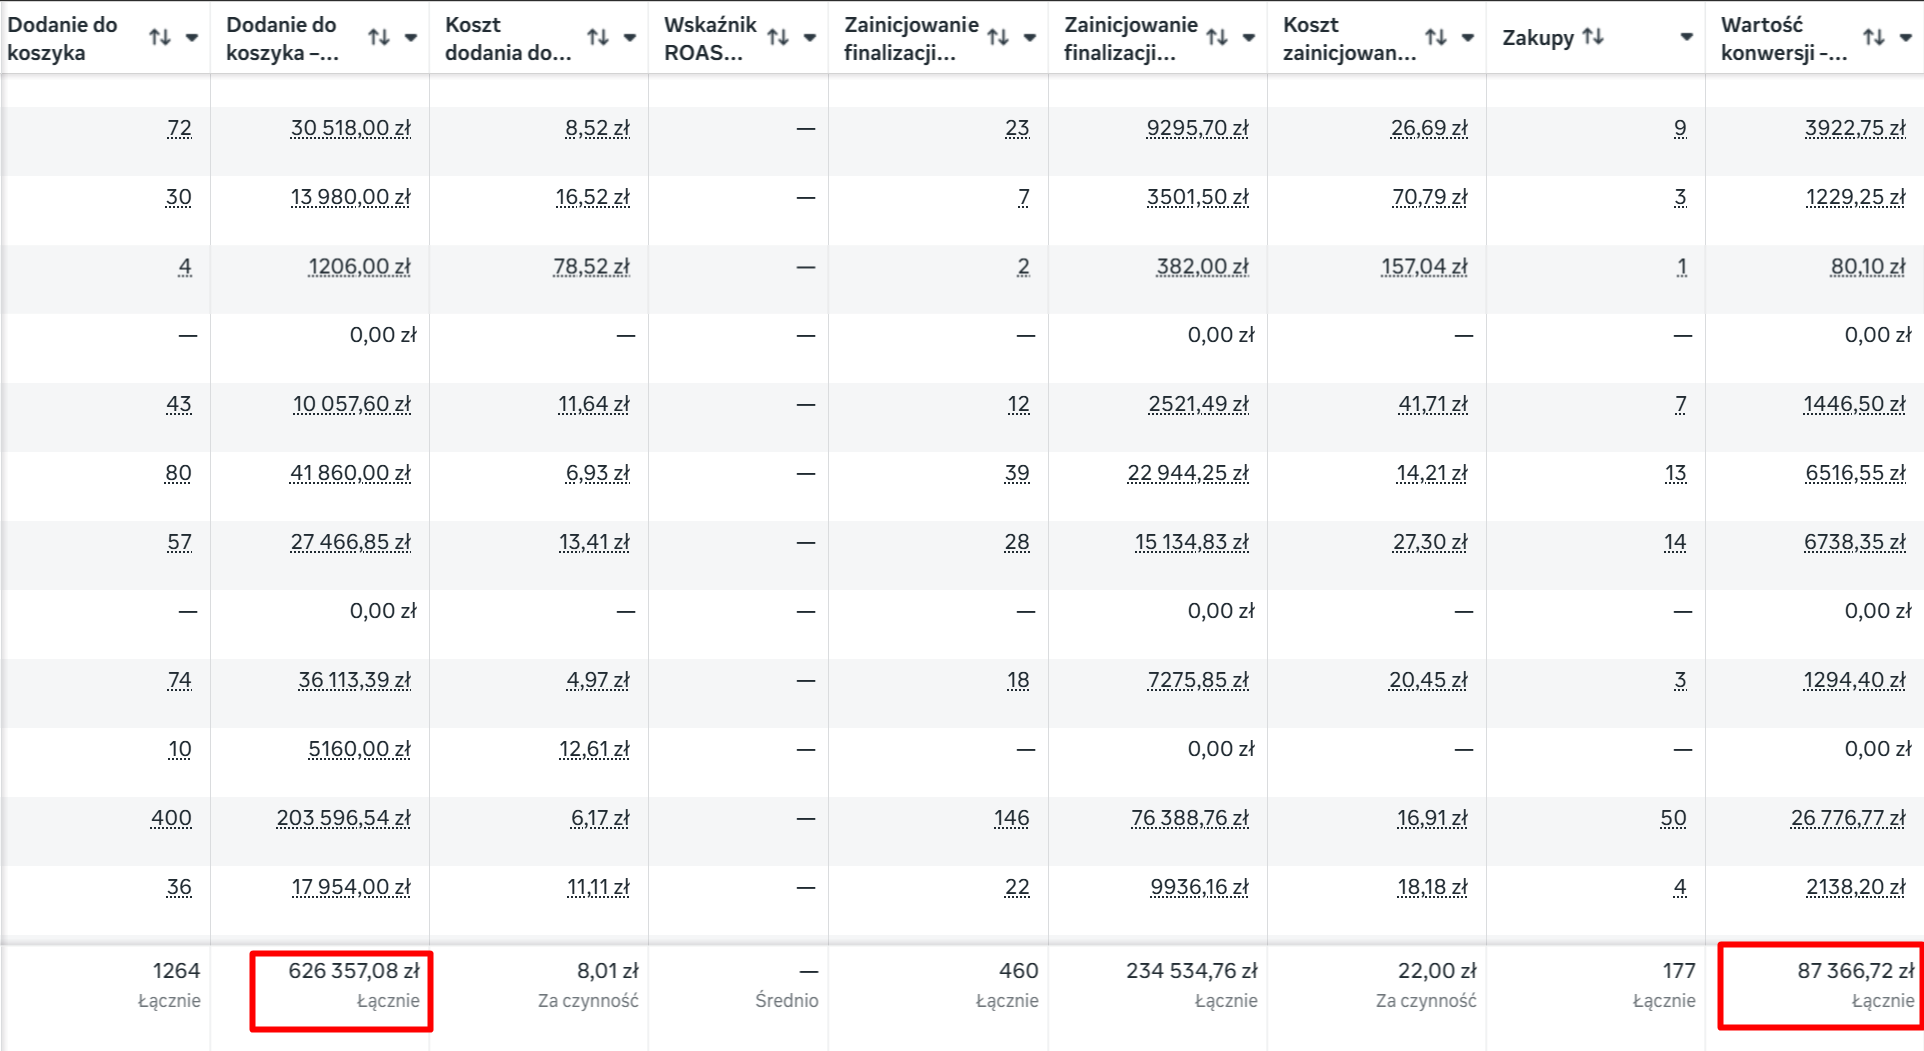Sort first Zainicjowanie finalizacji column
This screenshot has height=1051, width=1924.
pos(998,38)
